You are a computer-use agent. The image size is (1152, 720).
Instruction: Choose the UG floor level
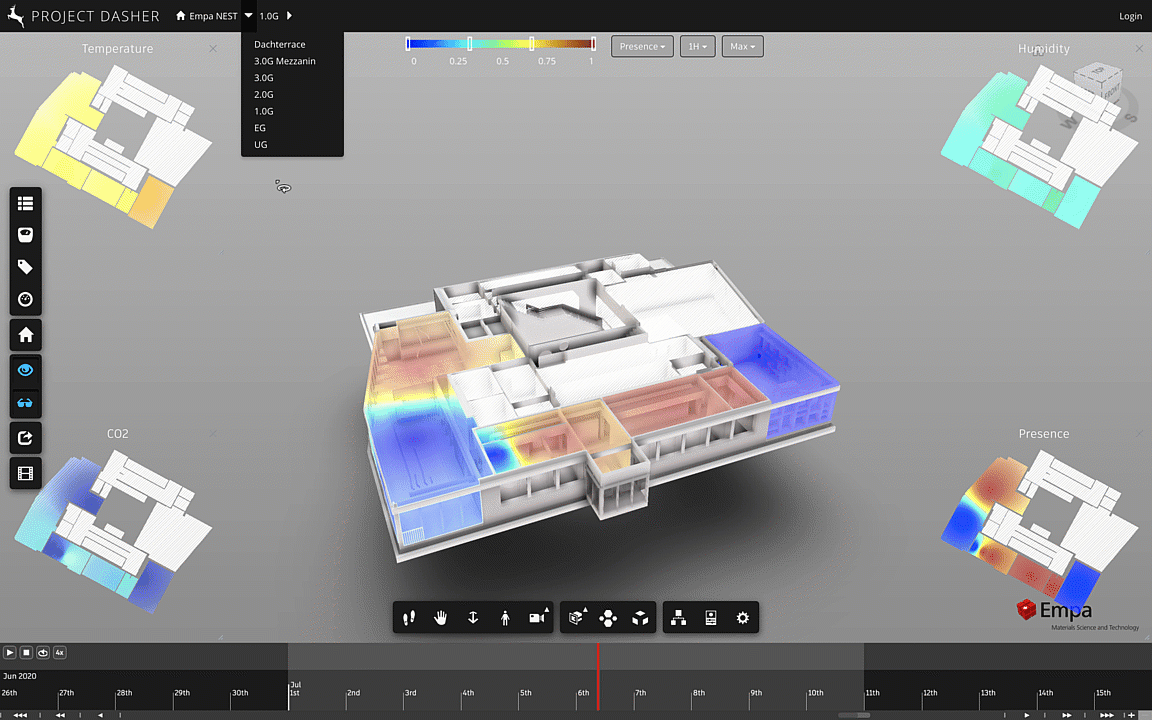[x=261, y=145]
